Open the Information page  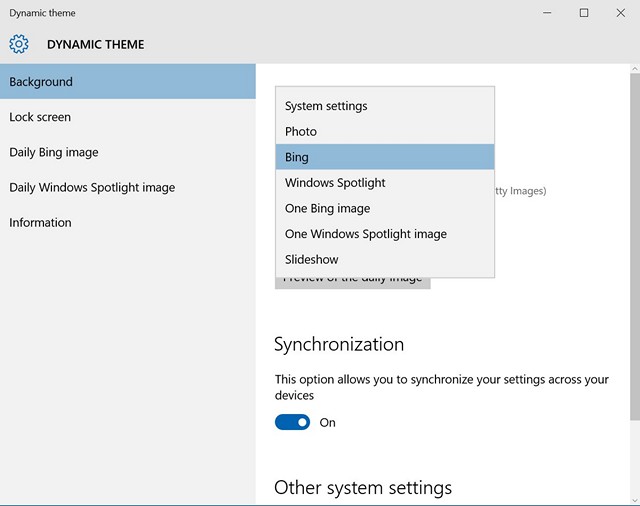[128, 222]
